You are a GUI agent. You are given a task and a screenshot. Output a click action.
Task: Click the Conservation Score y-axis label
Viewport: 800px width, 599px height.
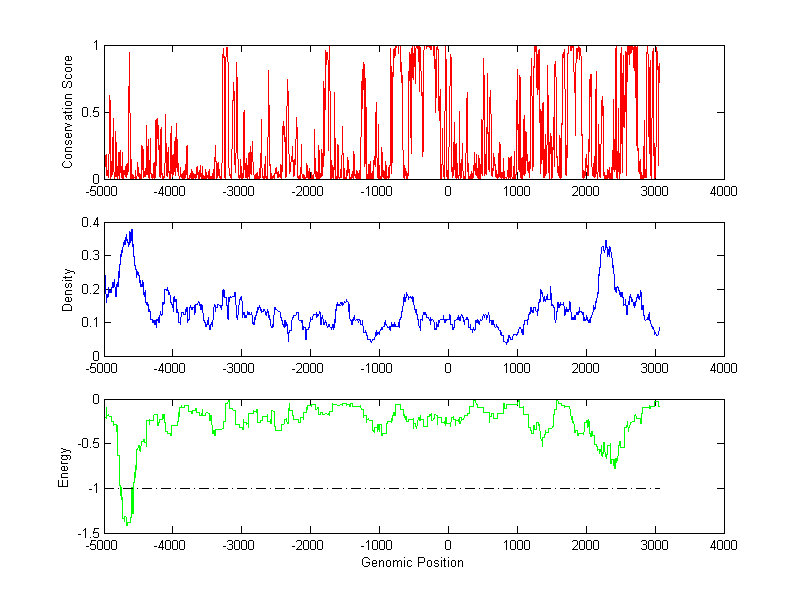point(68,112)
